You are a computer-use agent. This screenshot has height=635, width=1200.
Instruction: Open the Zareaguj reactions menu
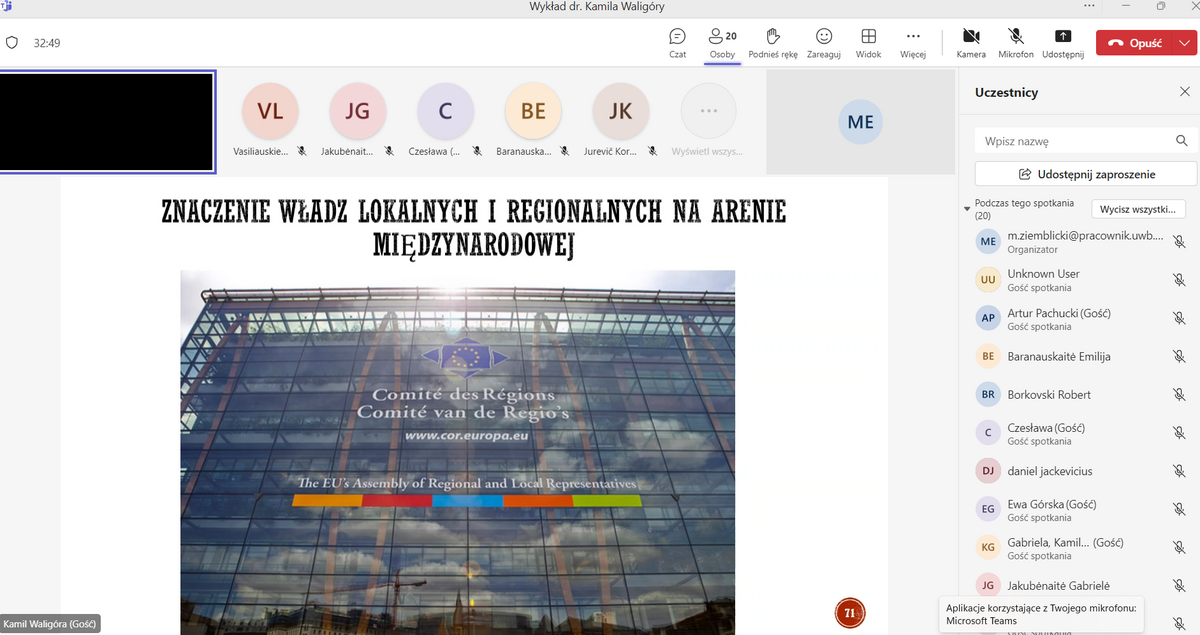coord(824,42)
